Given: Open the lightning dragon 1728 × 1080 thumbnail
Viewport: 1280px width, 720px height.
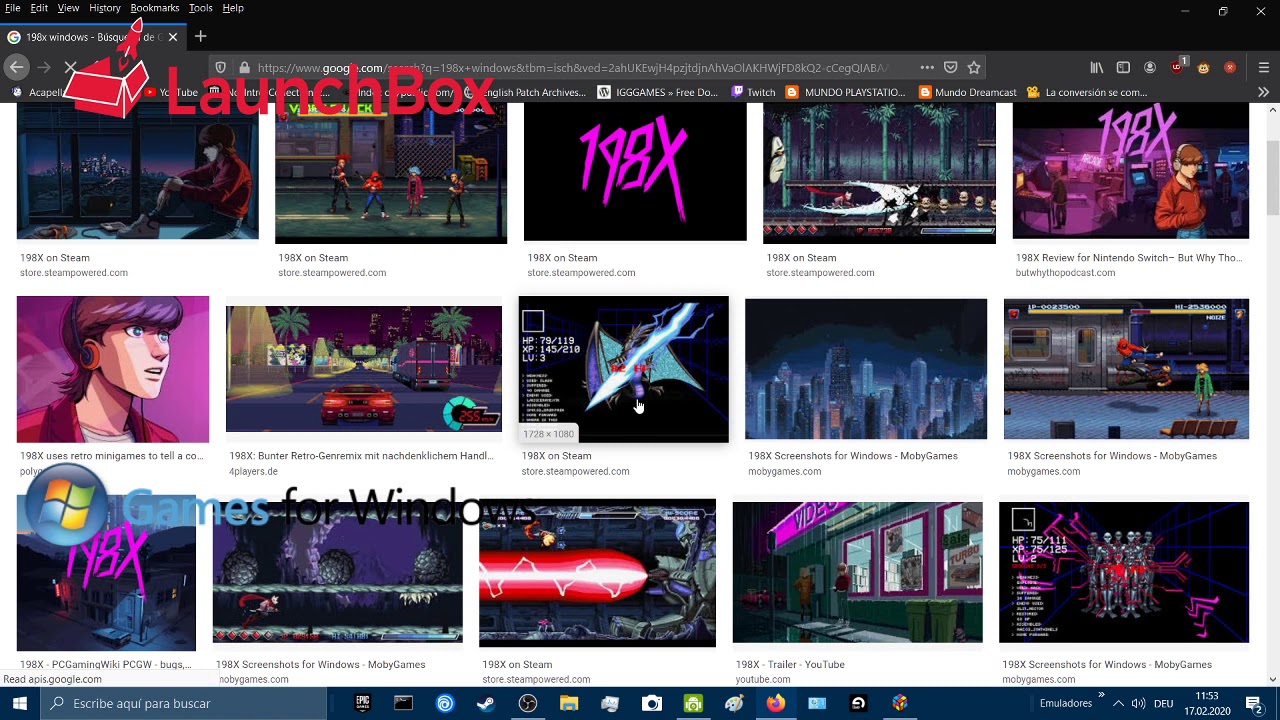Looking at the screenshot, I should pos(623,369).
